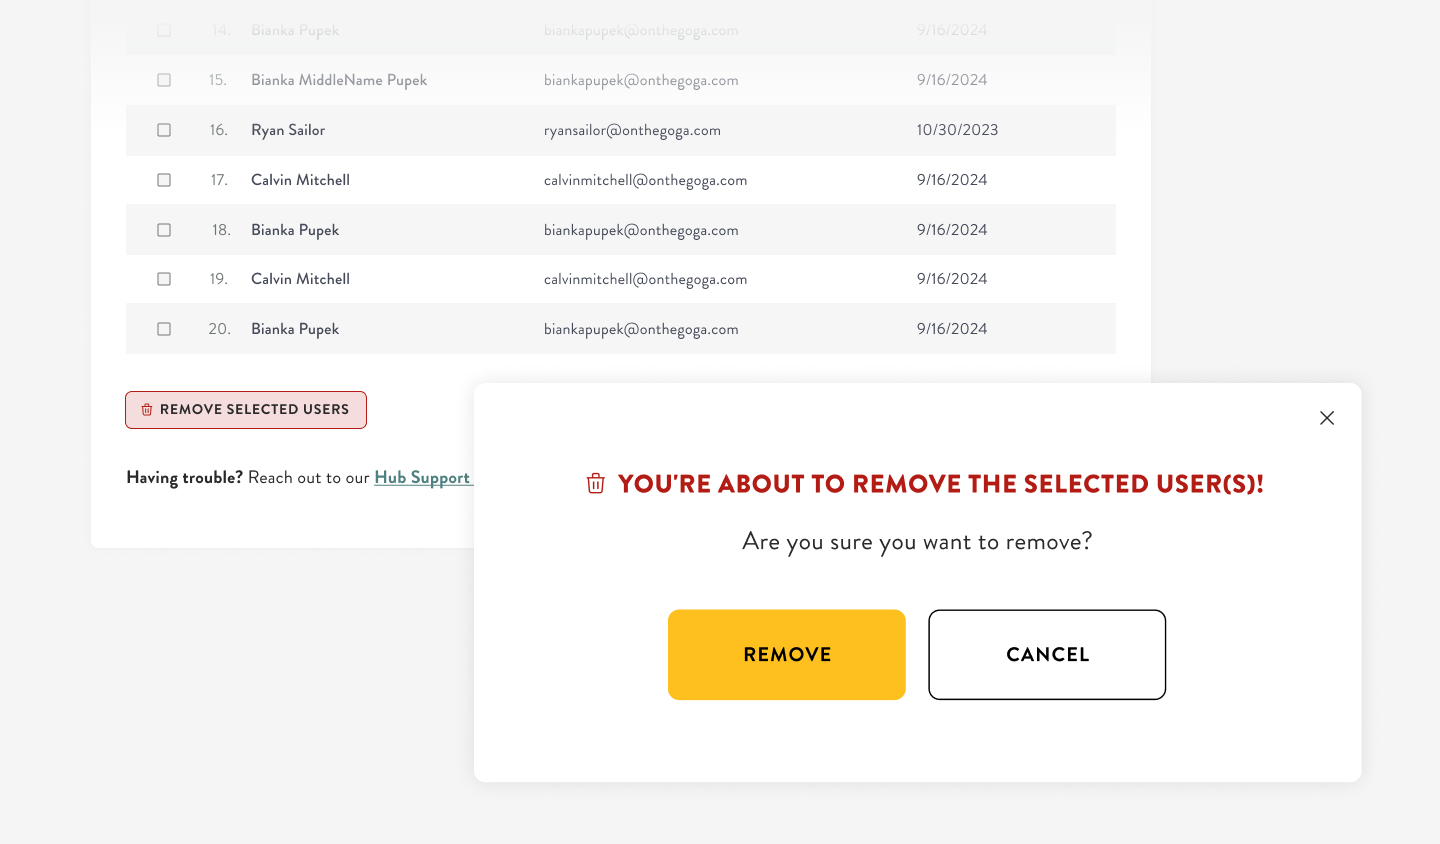
Task: Click trash icon on Remove Selected Users
Action: tap(147, 410)
